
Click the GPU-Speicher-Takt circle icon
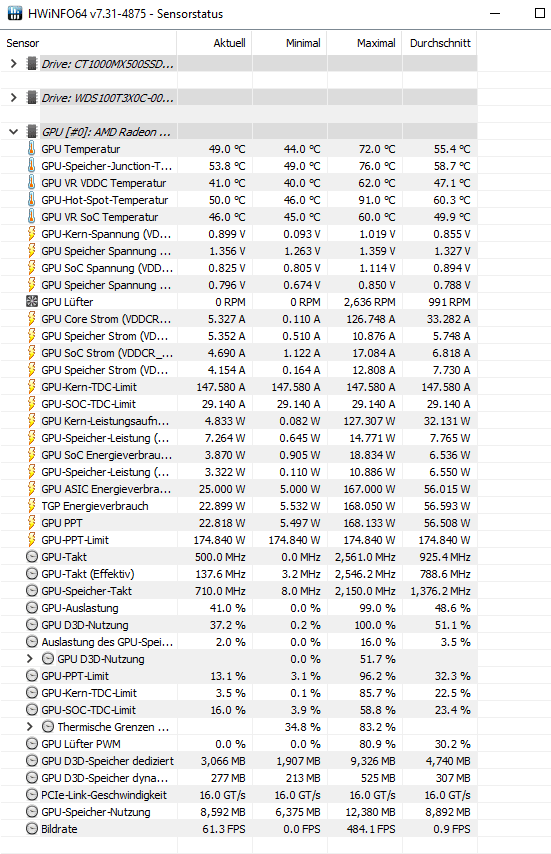click(x=32, y=590)
